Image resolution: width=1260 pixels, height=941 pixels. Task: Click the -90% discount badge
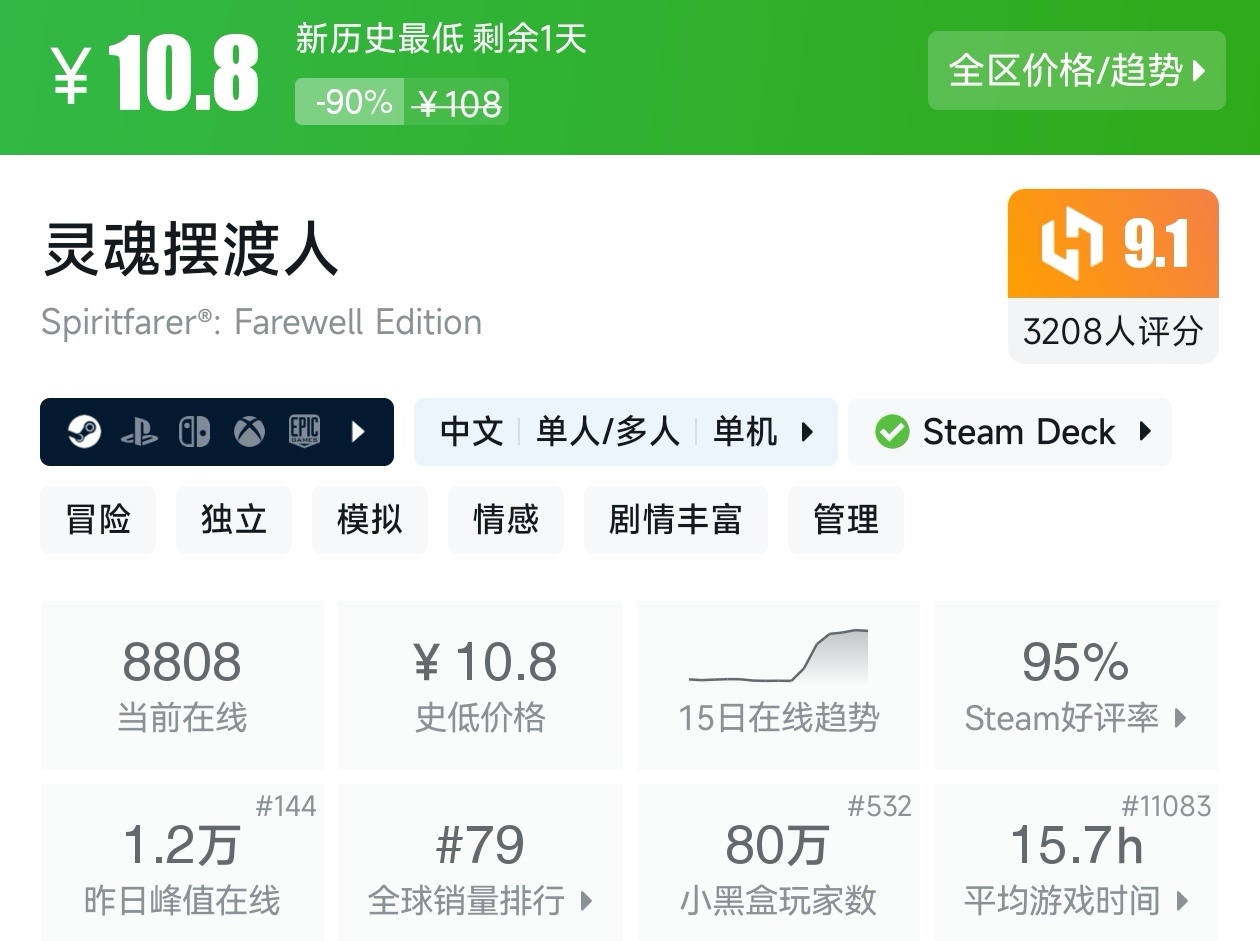pyautogui.click(x=350, y=102)
